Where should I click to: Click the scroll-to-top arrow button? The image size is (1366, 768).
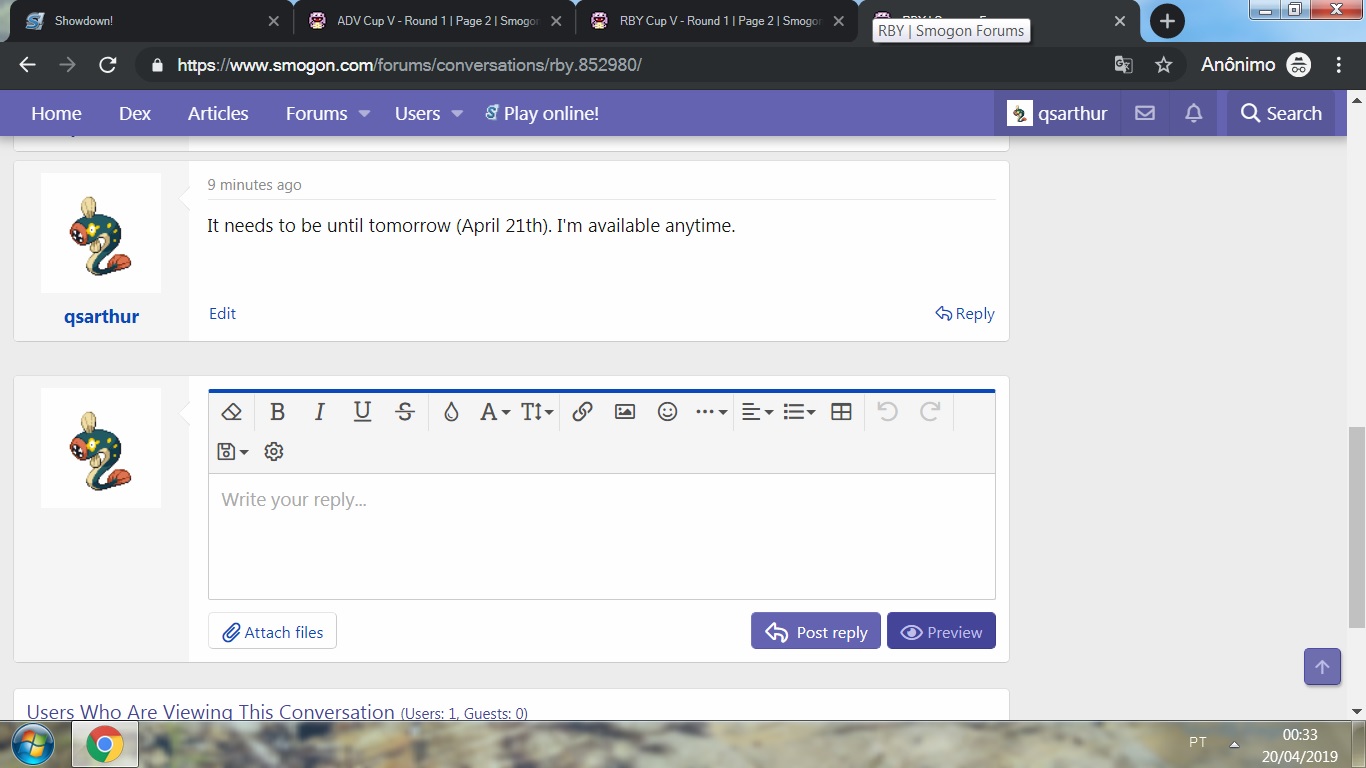(1322, 667)
